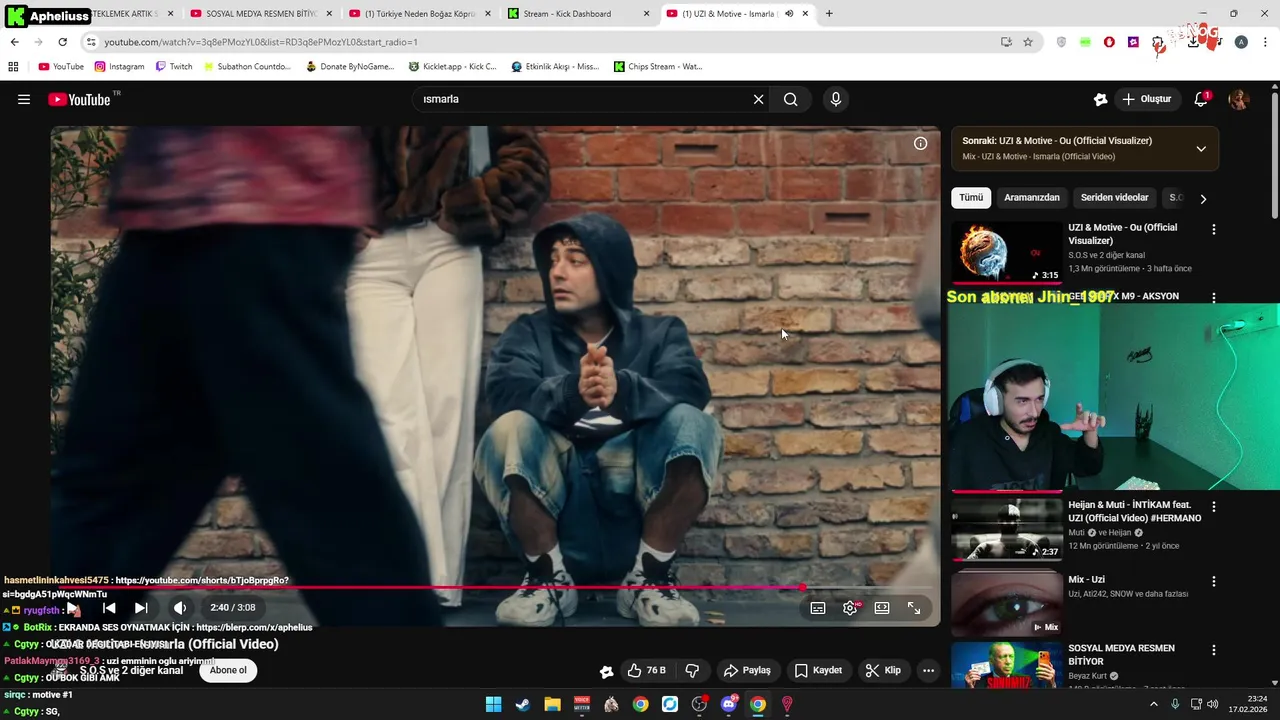
Task: Run search with the magnifier button
Action: tap(791, 99)
